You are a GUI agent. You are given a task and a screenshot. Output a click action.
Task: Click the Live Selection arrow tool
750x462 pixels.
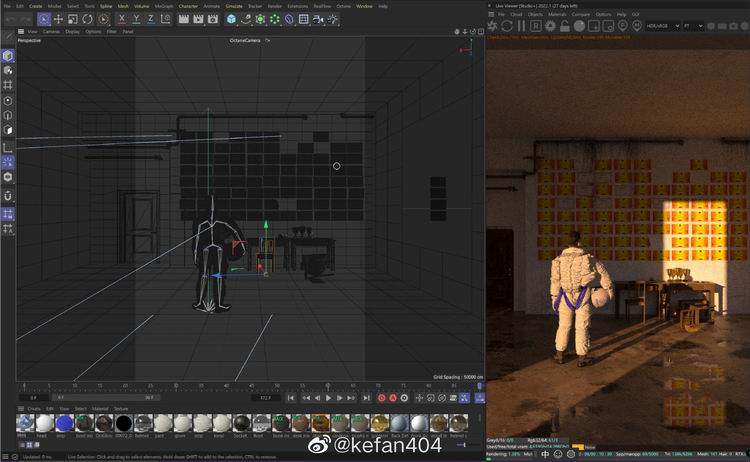click(x=43, y=19)
